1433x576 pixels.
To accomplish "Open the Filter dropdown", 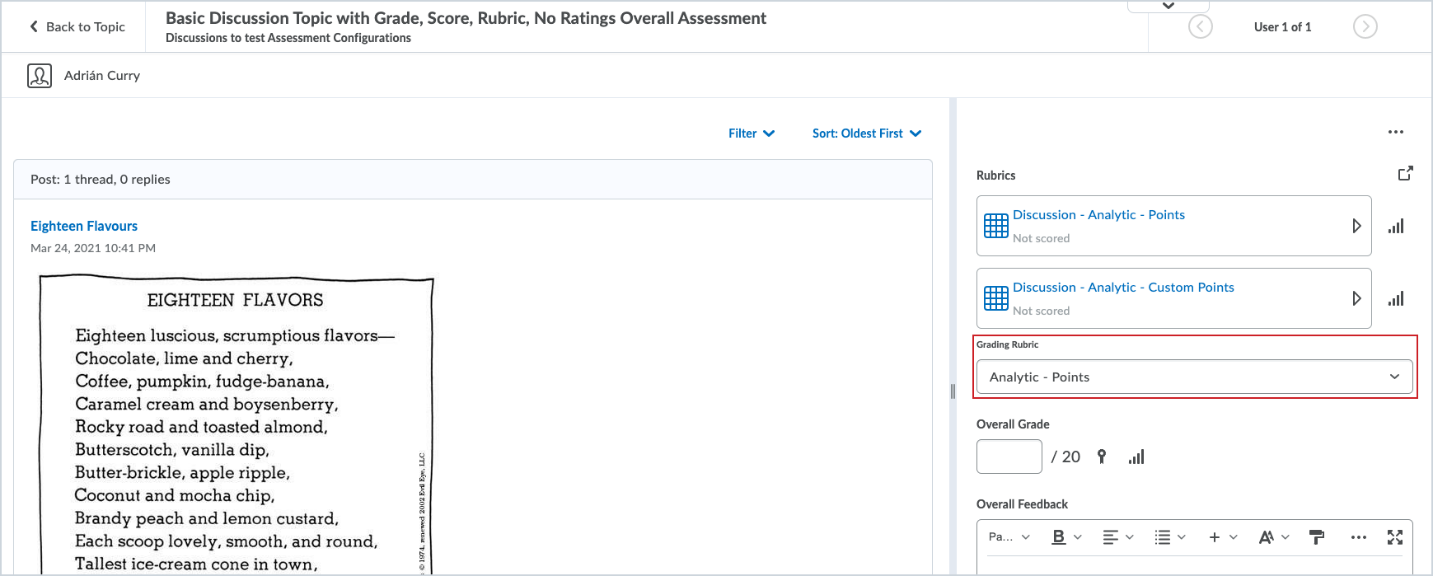I will pos(751,132).
